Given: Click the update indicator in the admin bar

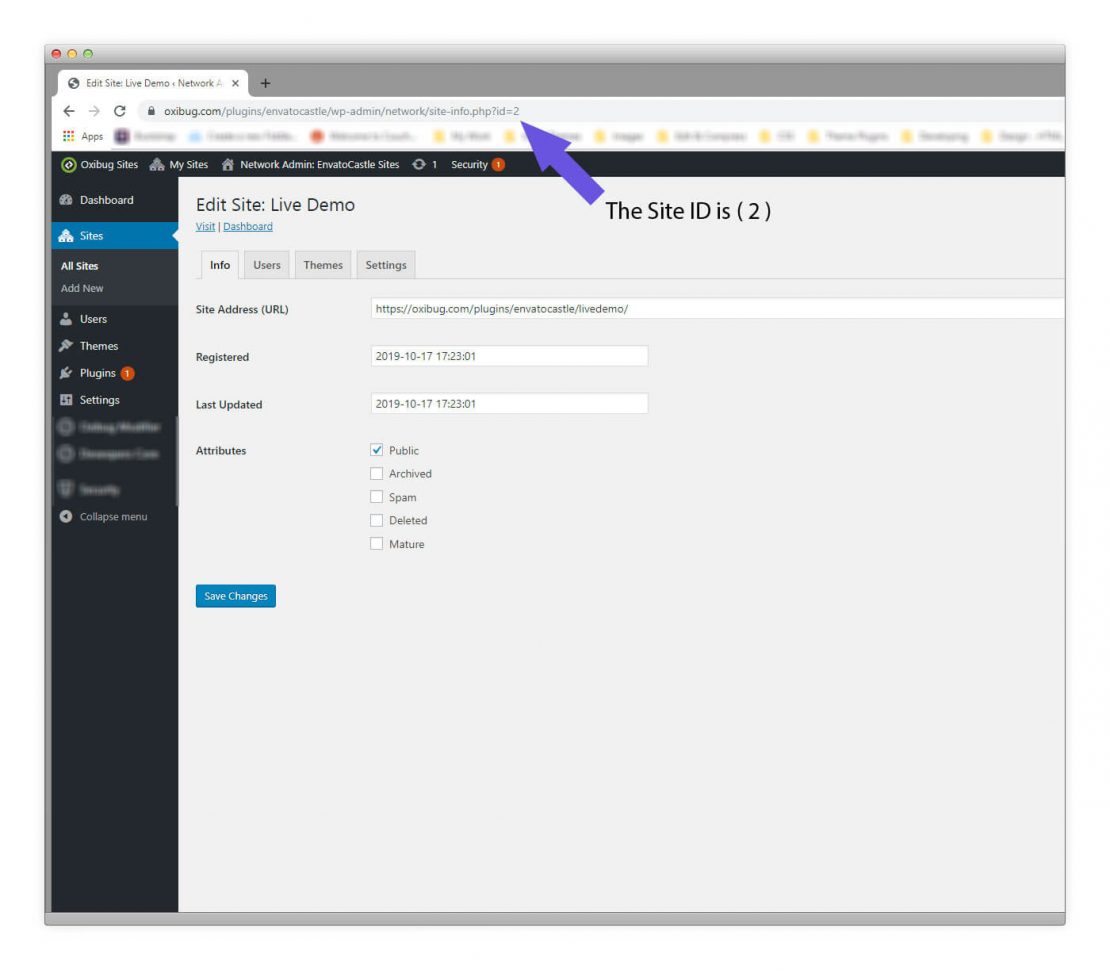Looking at the screenshot, I should pos(427,164).
